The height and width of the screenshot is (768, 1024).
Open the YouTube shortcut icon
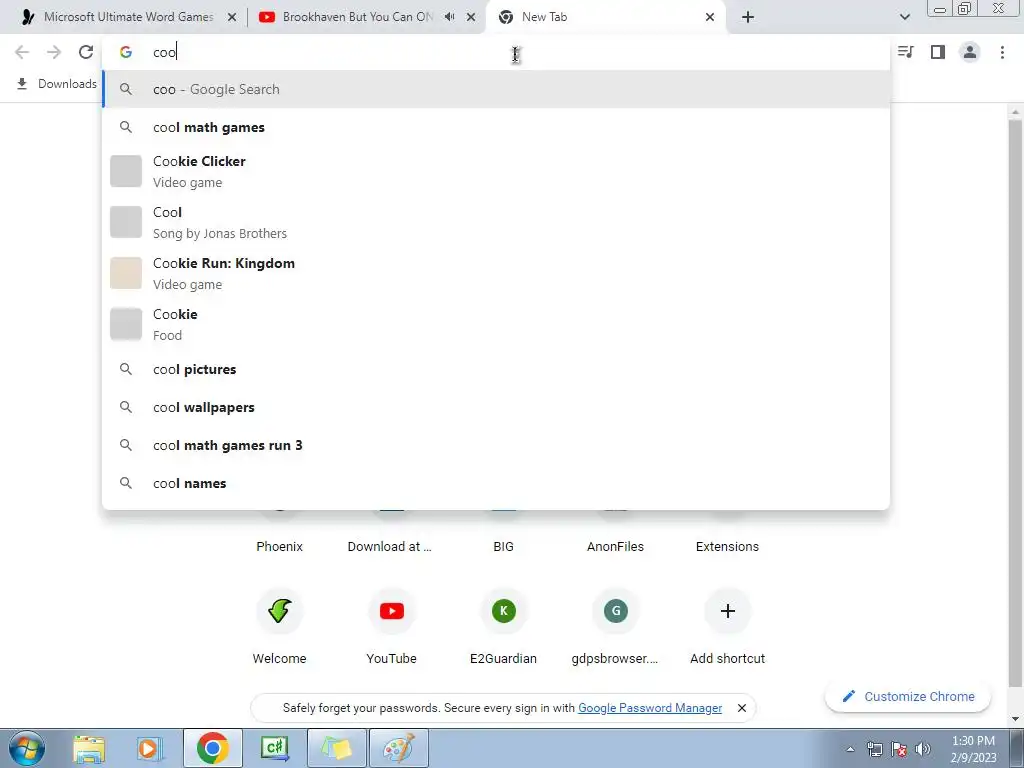tap(392, 611)
